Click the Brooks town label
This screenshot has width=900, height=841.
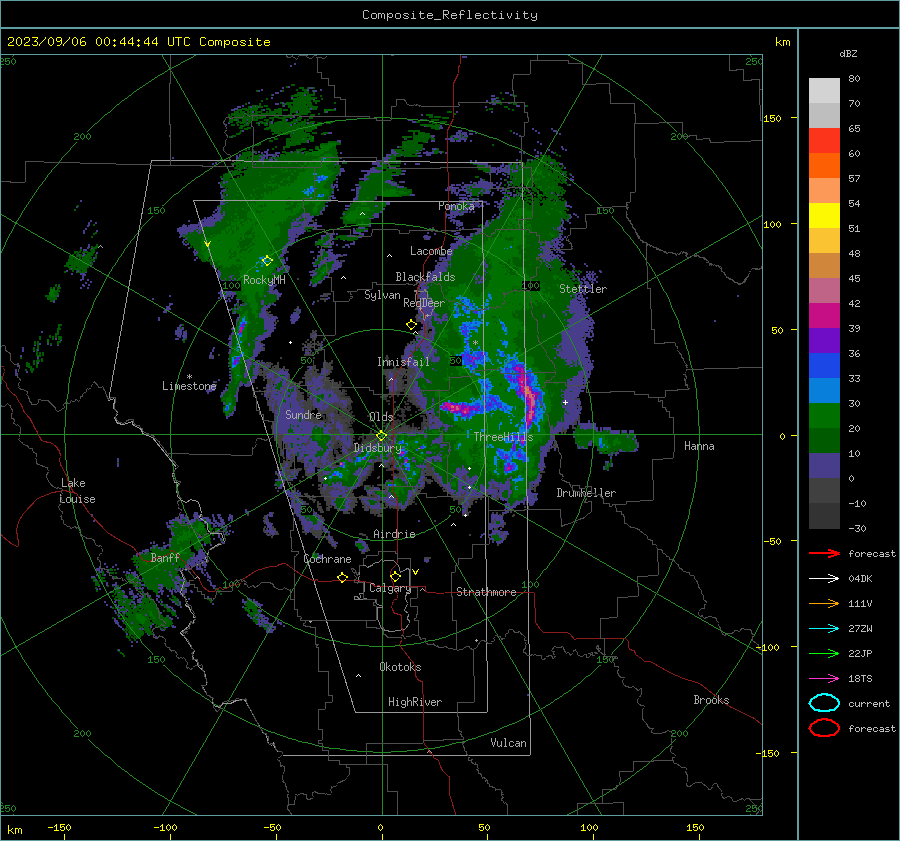click(711, 700)
